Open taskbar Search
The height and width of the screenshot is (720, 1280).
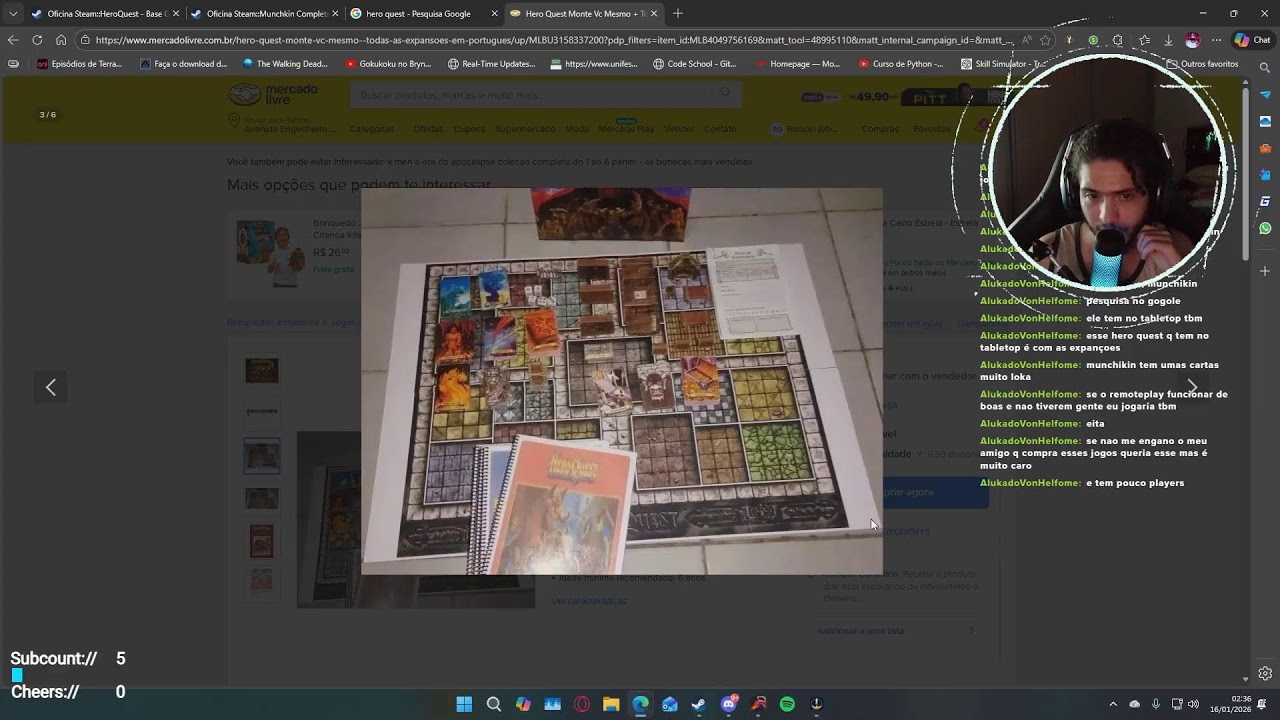(x=493, y=704)
